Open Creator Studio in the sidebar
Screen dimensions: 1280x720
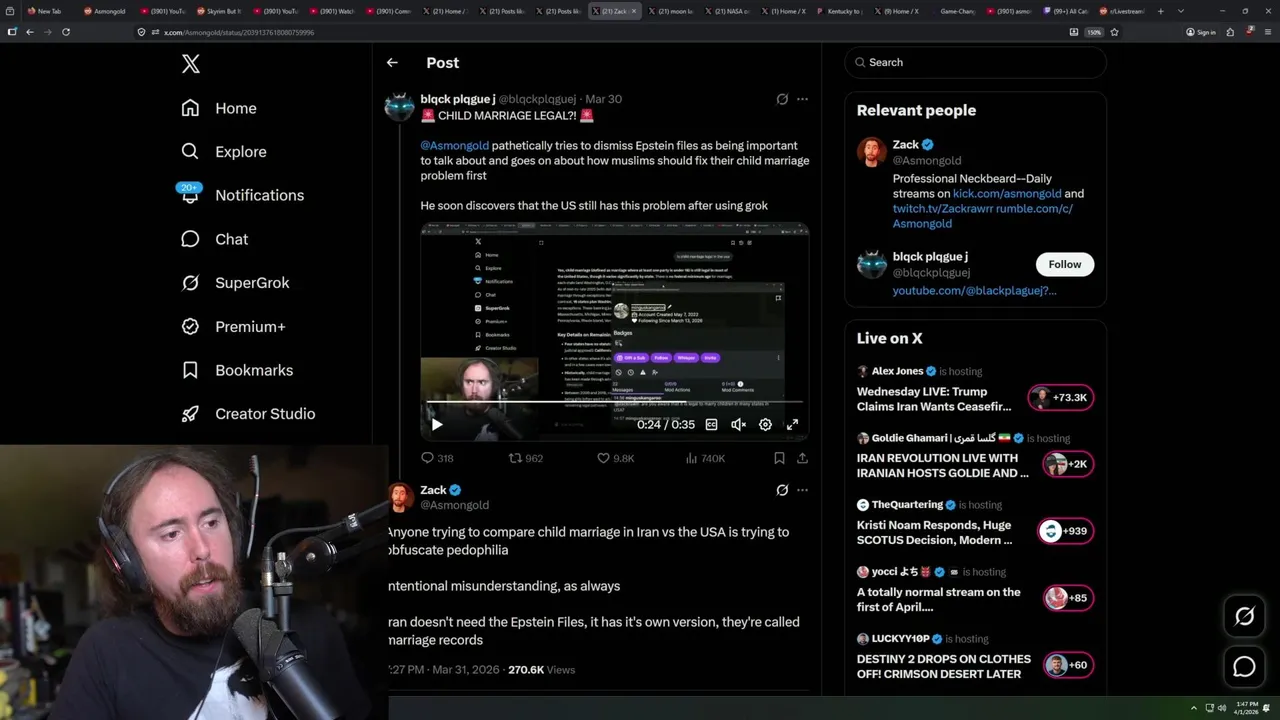[x=248, y=414]
